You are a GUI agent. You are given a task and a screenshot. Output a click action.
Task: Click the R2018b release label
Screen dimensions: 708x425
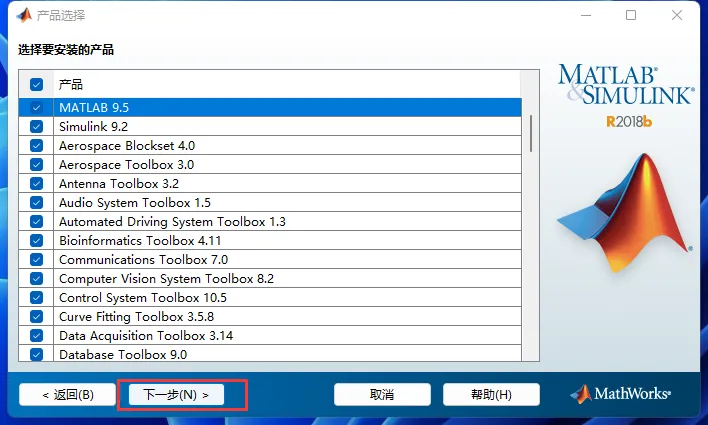coord(629,121)
